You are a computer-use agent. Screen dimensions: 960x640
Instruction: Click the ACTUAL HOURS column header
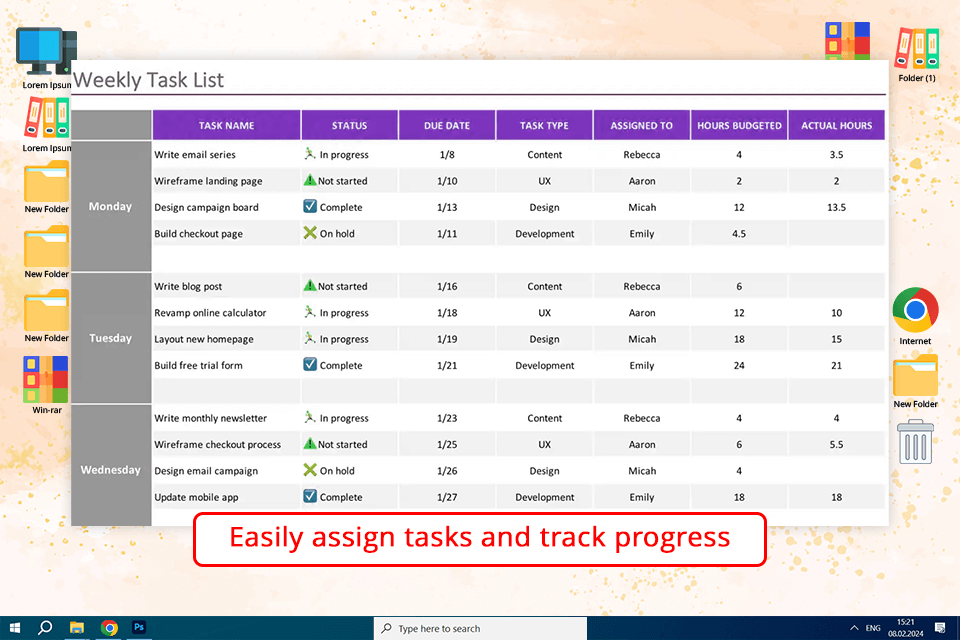836,125
